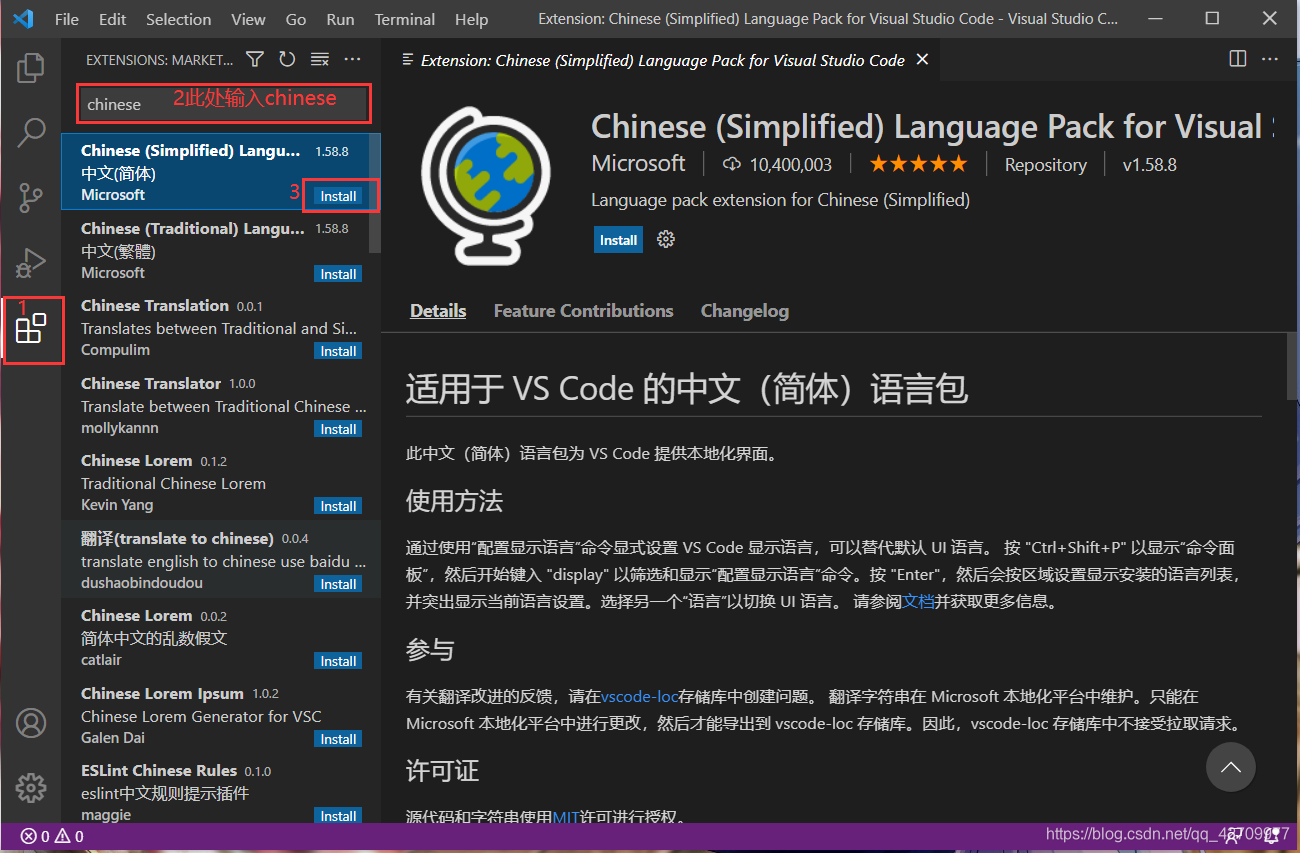Click the five-star rating
Screen dimensions: 1300x853
[x=918, y=164]
